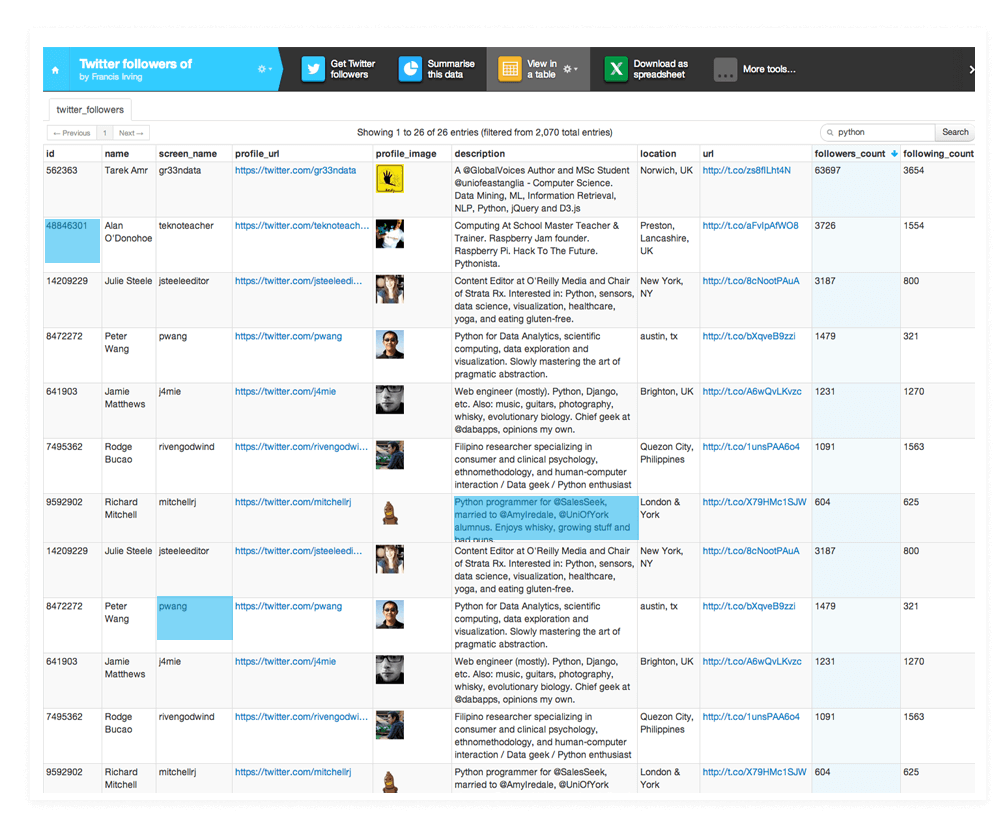Sort by the profile_url column header
This screenshot has height=831, width=1007.
point(257,153)
